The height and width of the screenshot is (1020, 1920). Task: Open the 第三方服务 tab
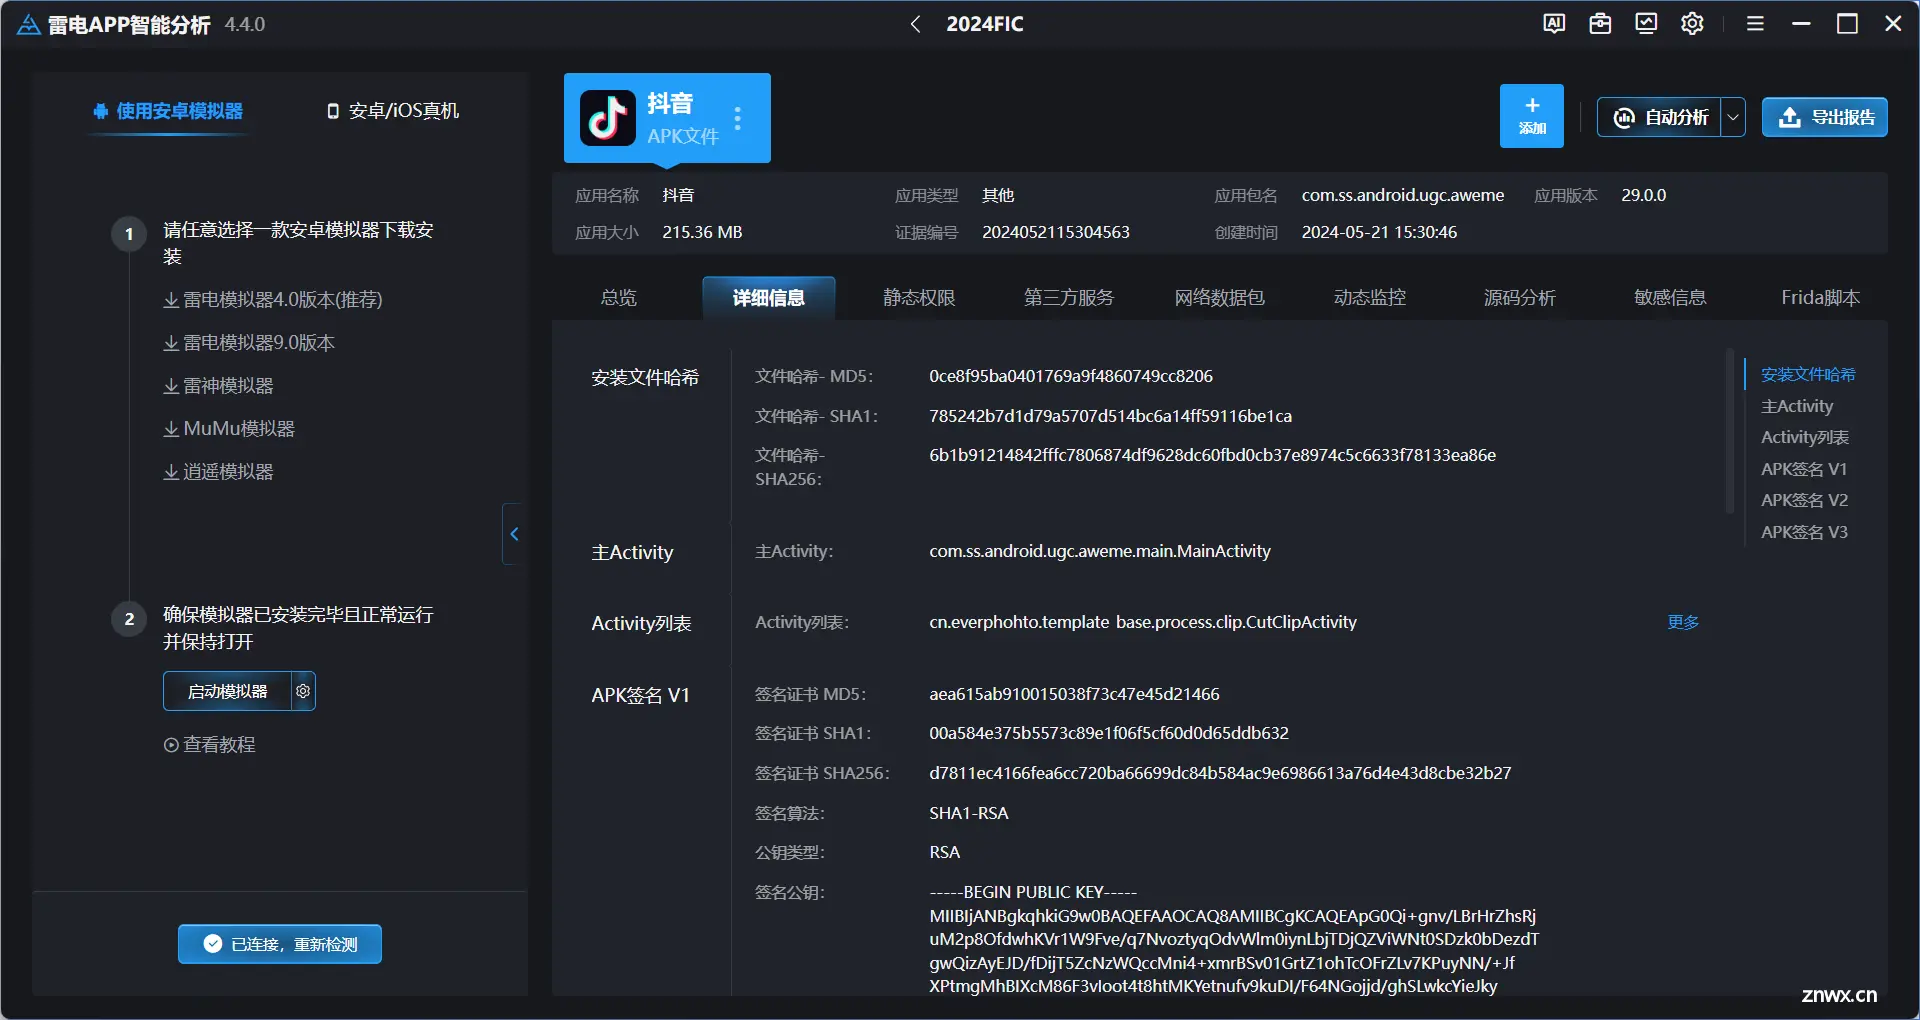pos(1069,298)
